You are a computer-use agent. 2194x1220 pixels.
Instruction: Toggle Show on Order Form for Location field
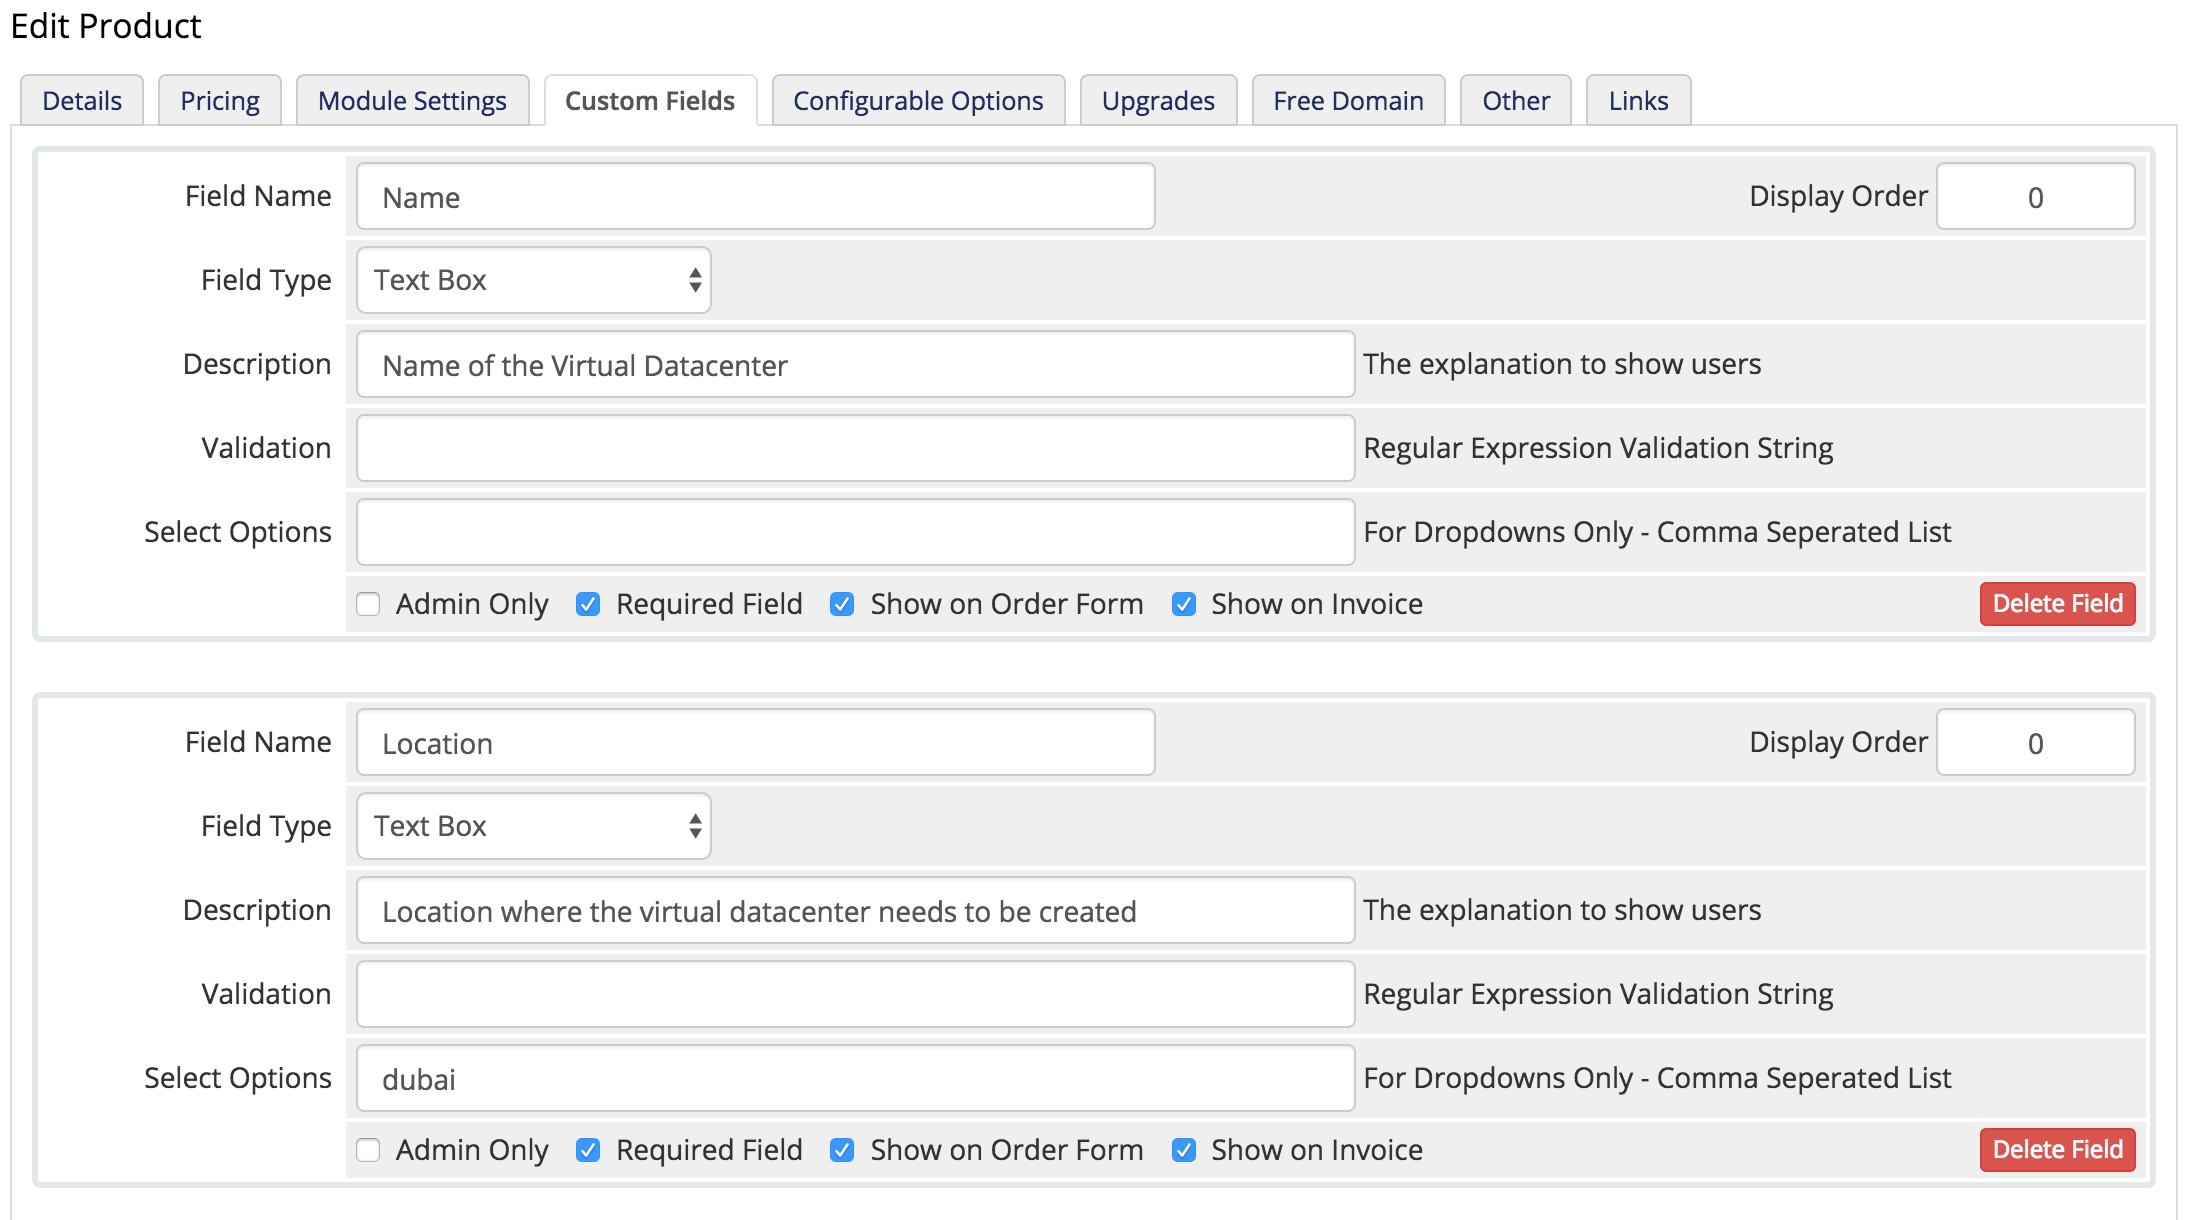pos(842,1150)
